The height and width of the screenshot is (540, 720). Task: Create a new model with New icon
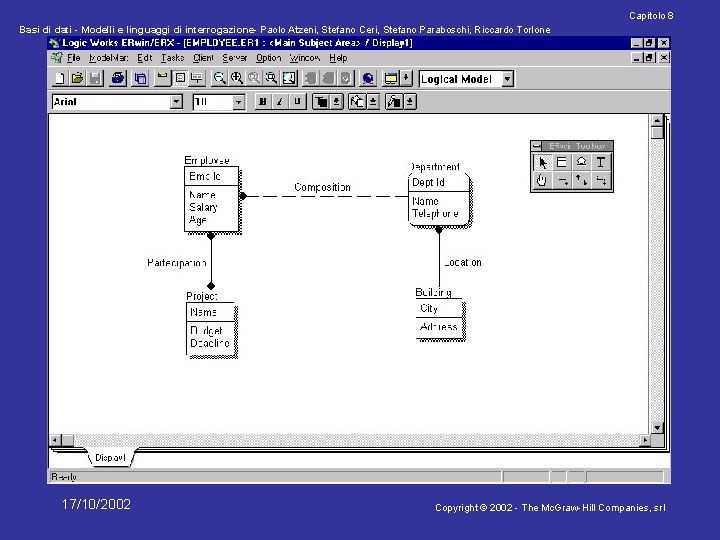tap(59, 79)
